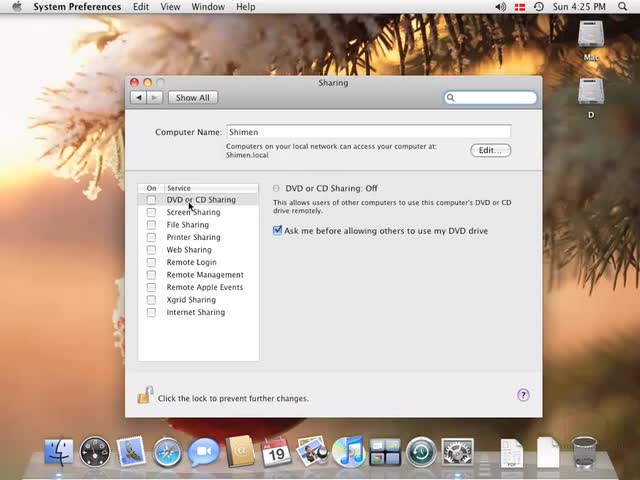The width and height of the screenshot is (640, 480).
Task: Click the Sun 4:25 PM clock
Action: (579, 7)
